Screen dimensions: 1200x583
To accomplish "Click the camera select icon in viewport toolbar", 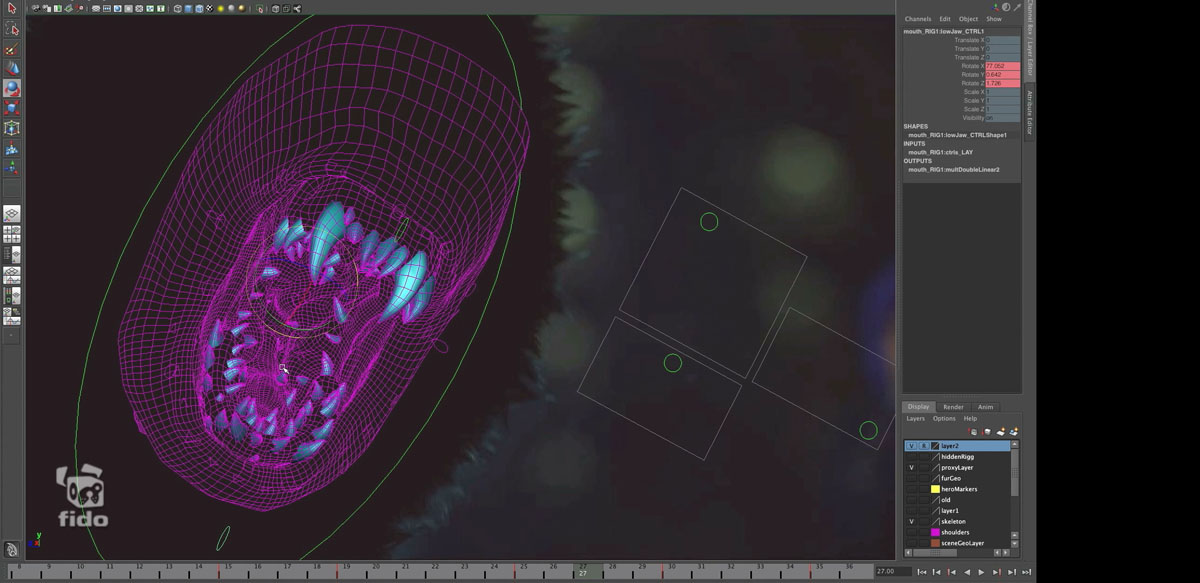I will tap(36, 9).
